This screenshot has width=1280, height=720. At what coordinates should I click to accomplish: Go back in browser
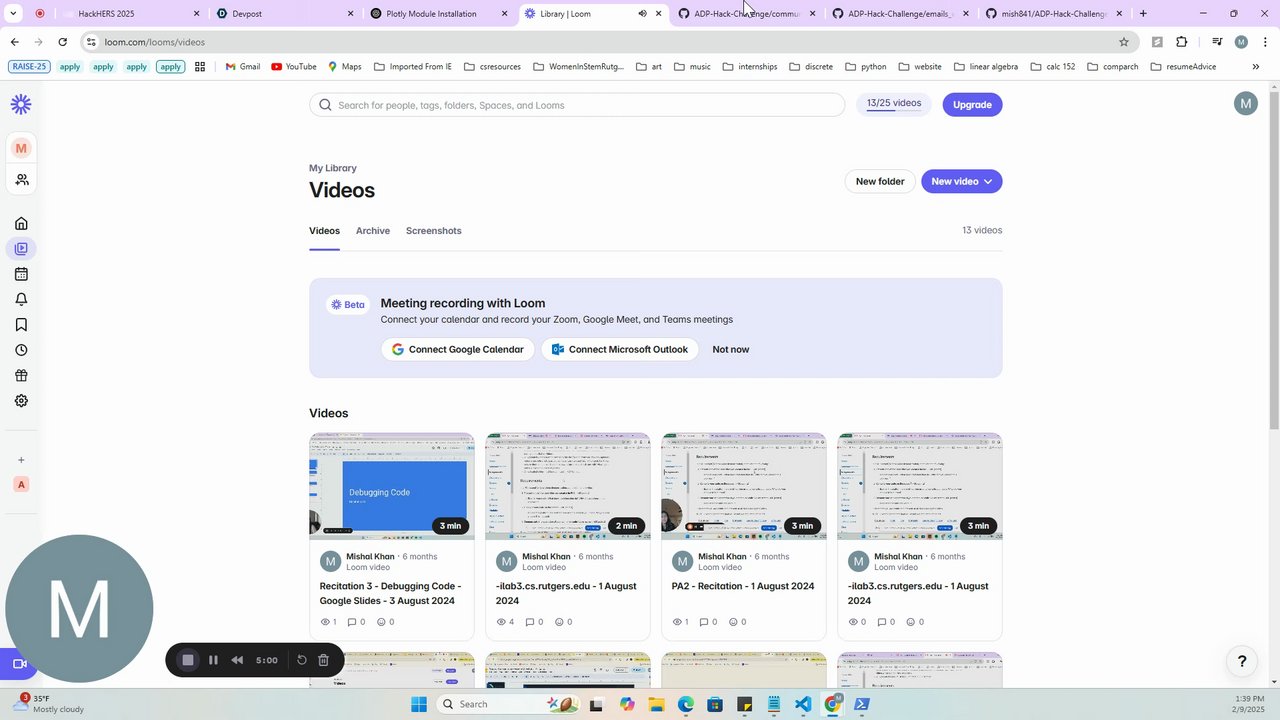pyautogui.click(x=14, y=42)
